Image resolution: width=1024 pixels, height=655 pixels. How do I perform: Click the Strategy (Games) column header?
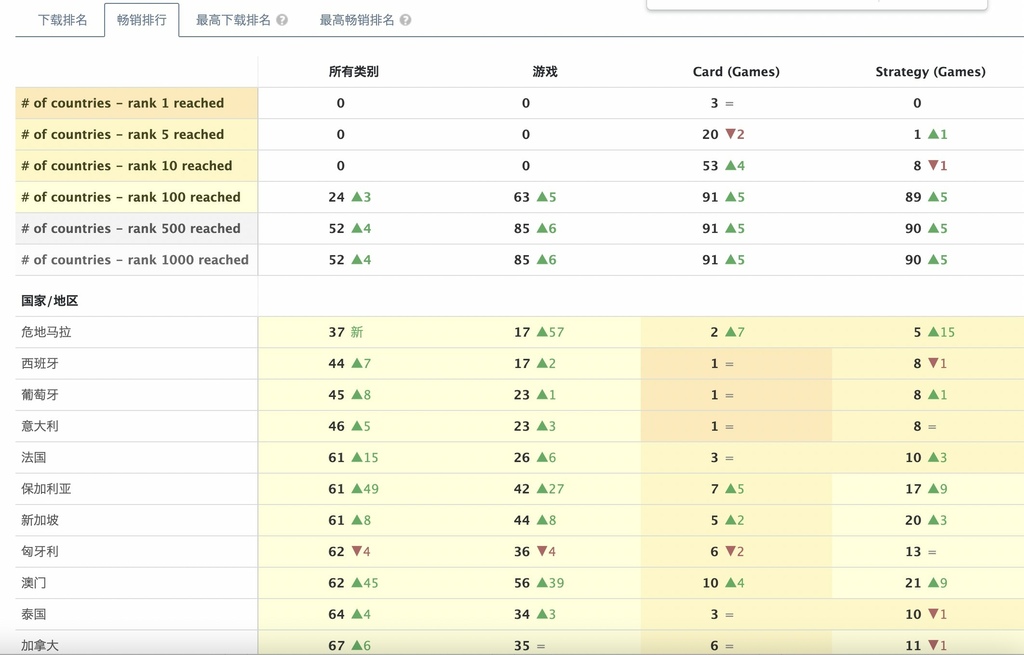click(x=930, y=72)
